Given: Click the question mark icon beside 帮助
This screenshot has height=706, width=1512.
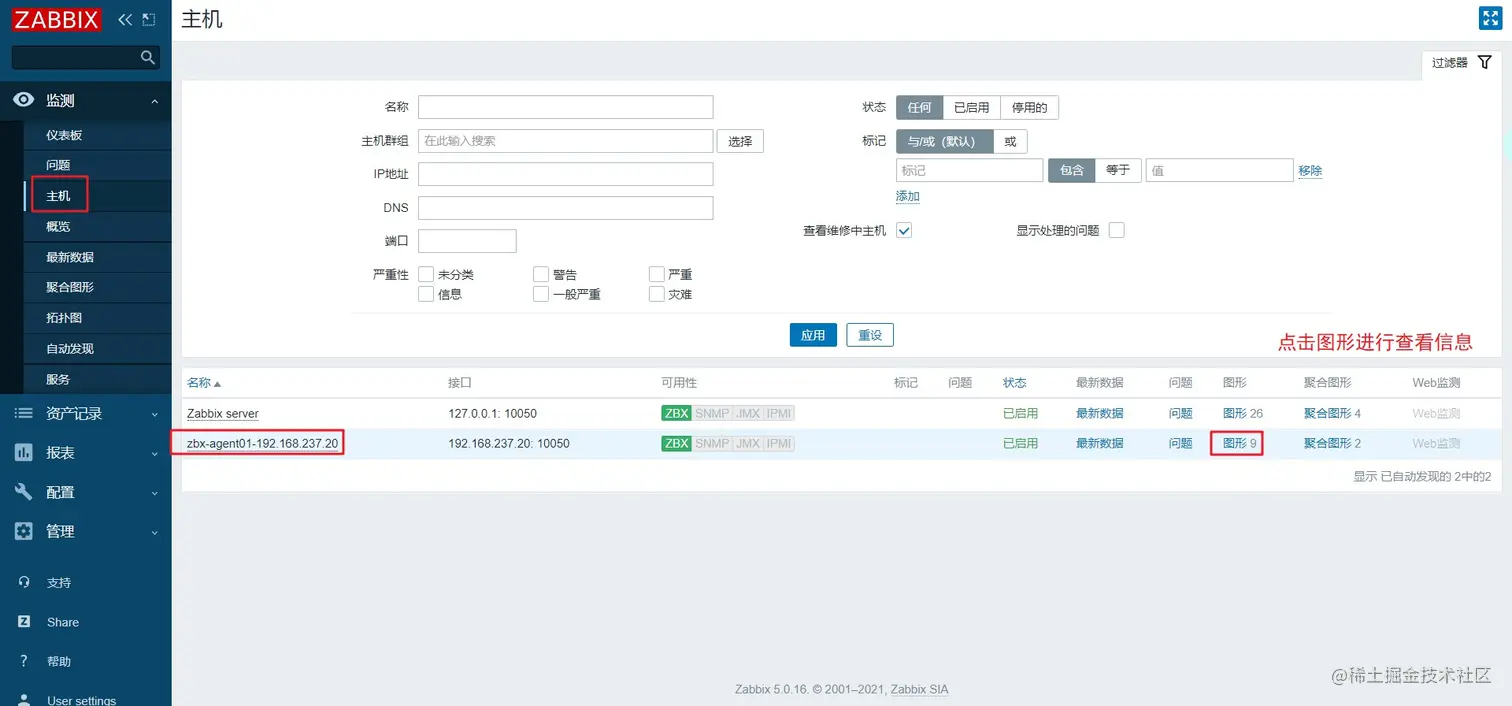Looking at the screenshot, I should (24, 661).
